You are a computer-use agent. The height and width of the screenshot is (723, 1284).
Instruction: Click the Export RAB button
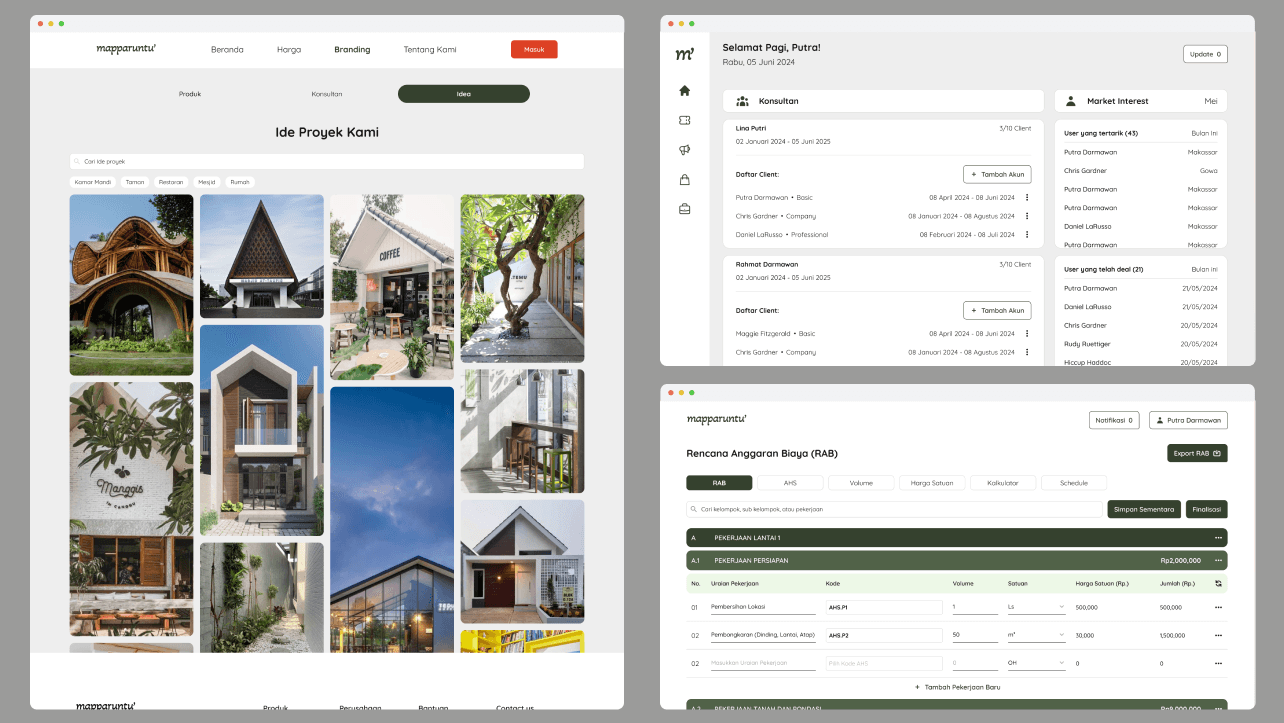(1197, 453)
